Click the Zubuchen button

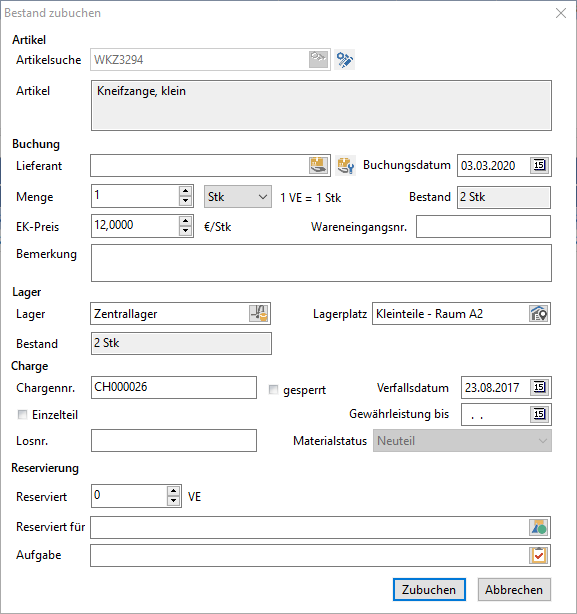pyautogui.click(x=429, y=589)
